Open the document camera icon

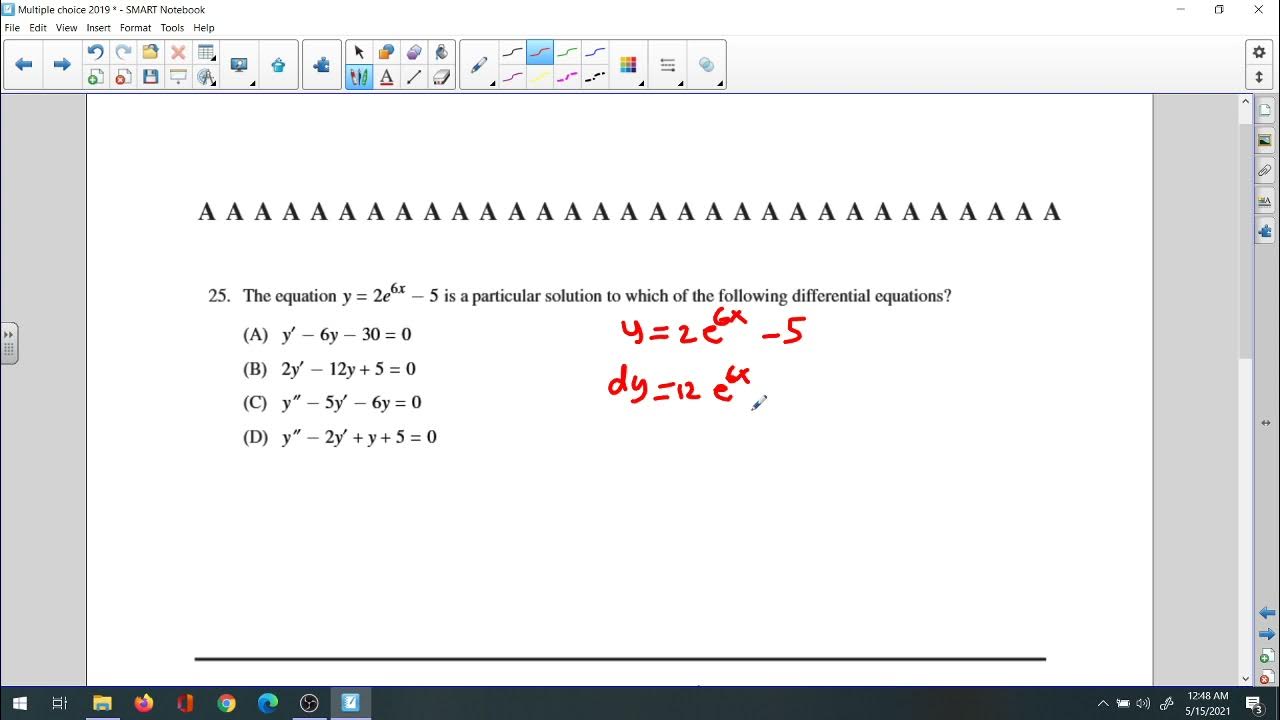tap(278, 65)
